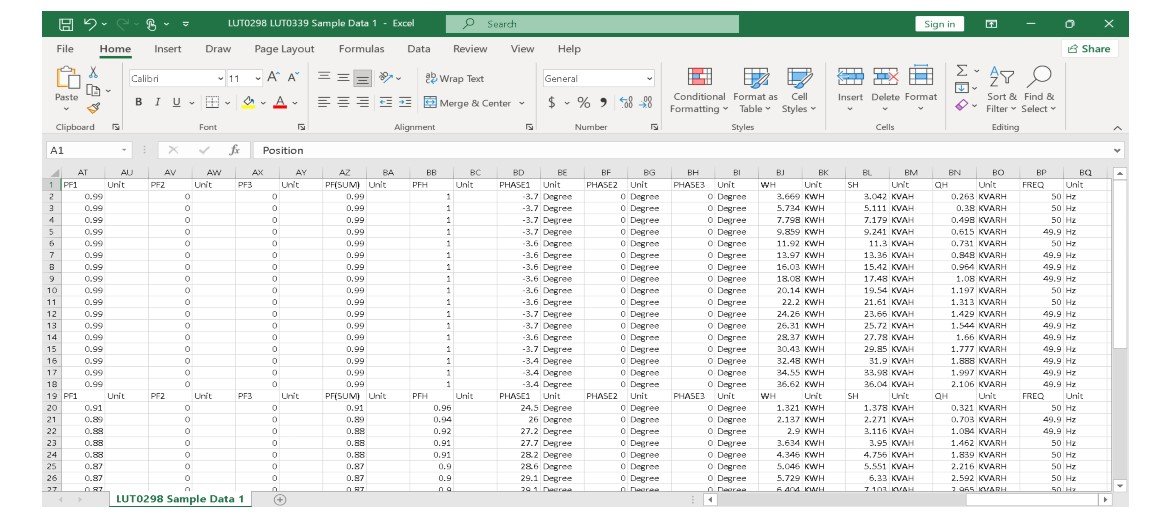The height and width of the screenshot is (525, 1157).
Task: Expand the Calibri font name dropdown
Action: 220,78
